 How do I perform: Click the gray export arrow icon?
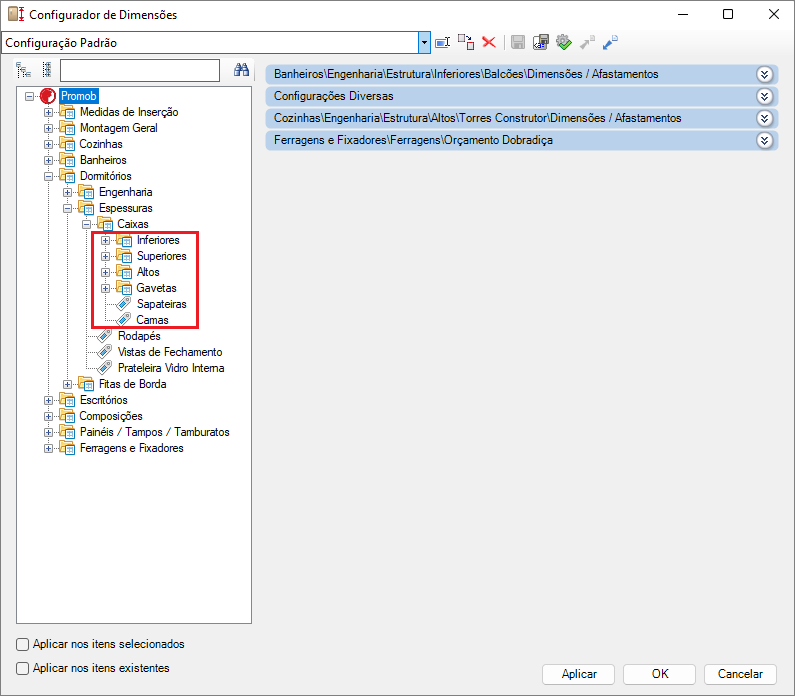[587, 42]
